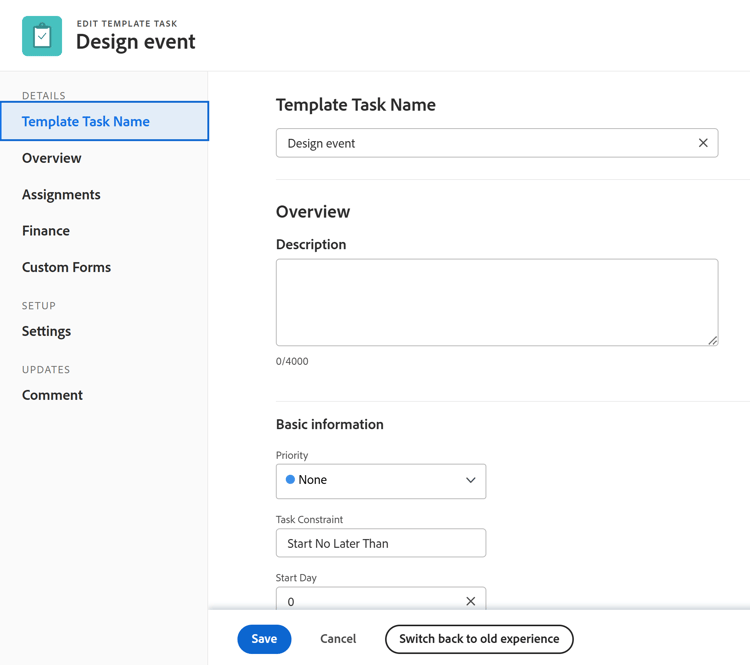The image size is (750, 665).
Task: Click the DETAILS group label
Action: click(x=44, y=95)
